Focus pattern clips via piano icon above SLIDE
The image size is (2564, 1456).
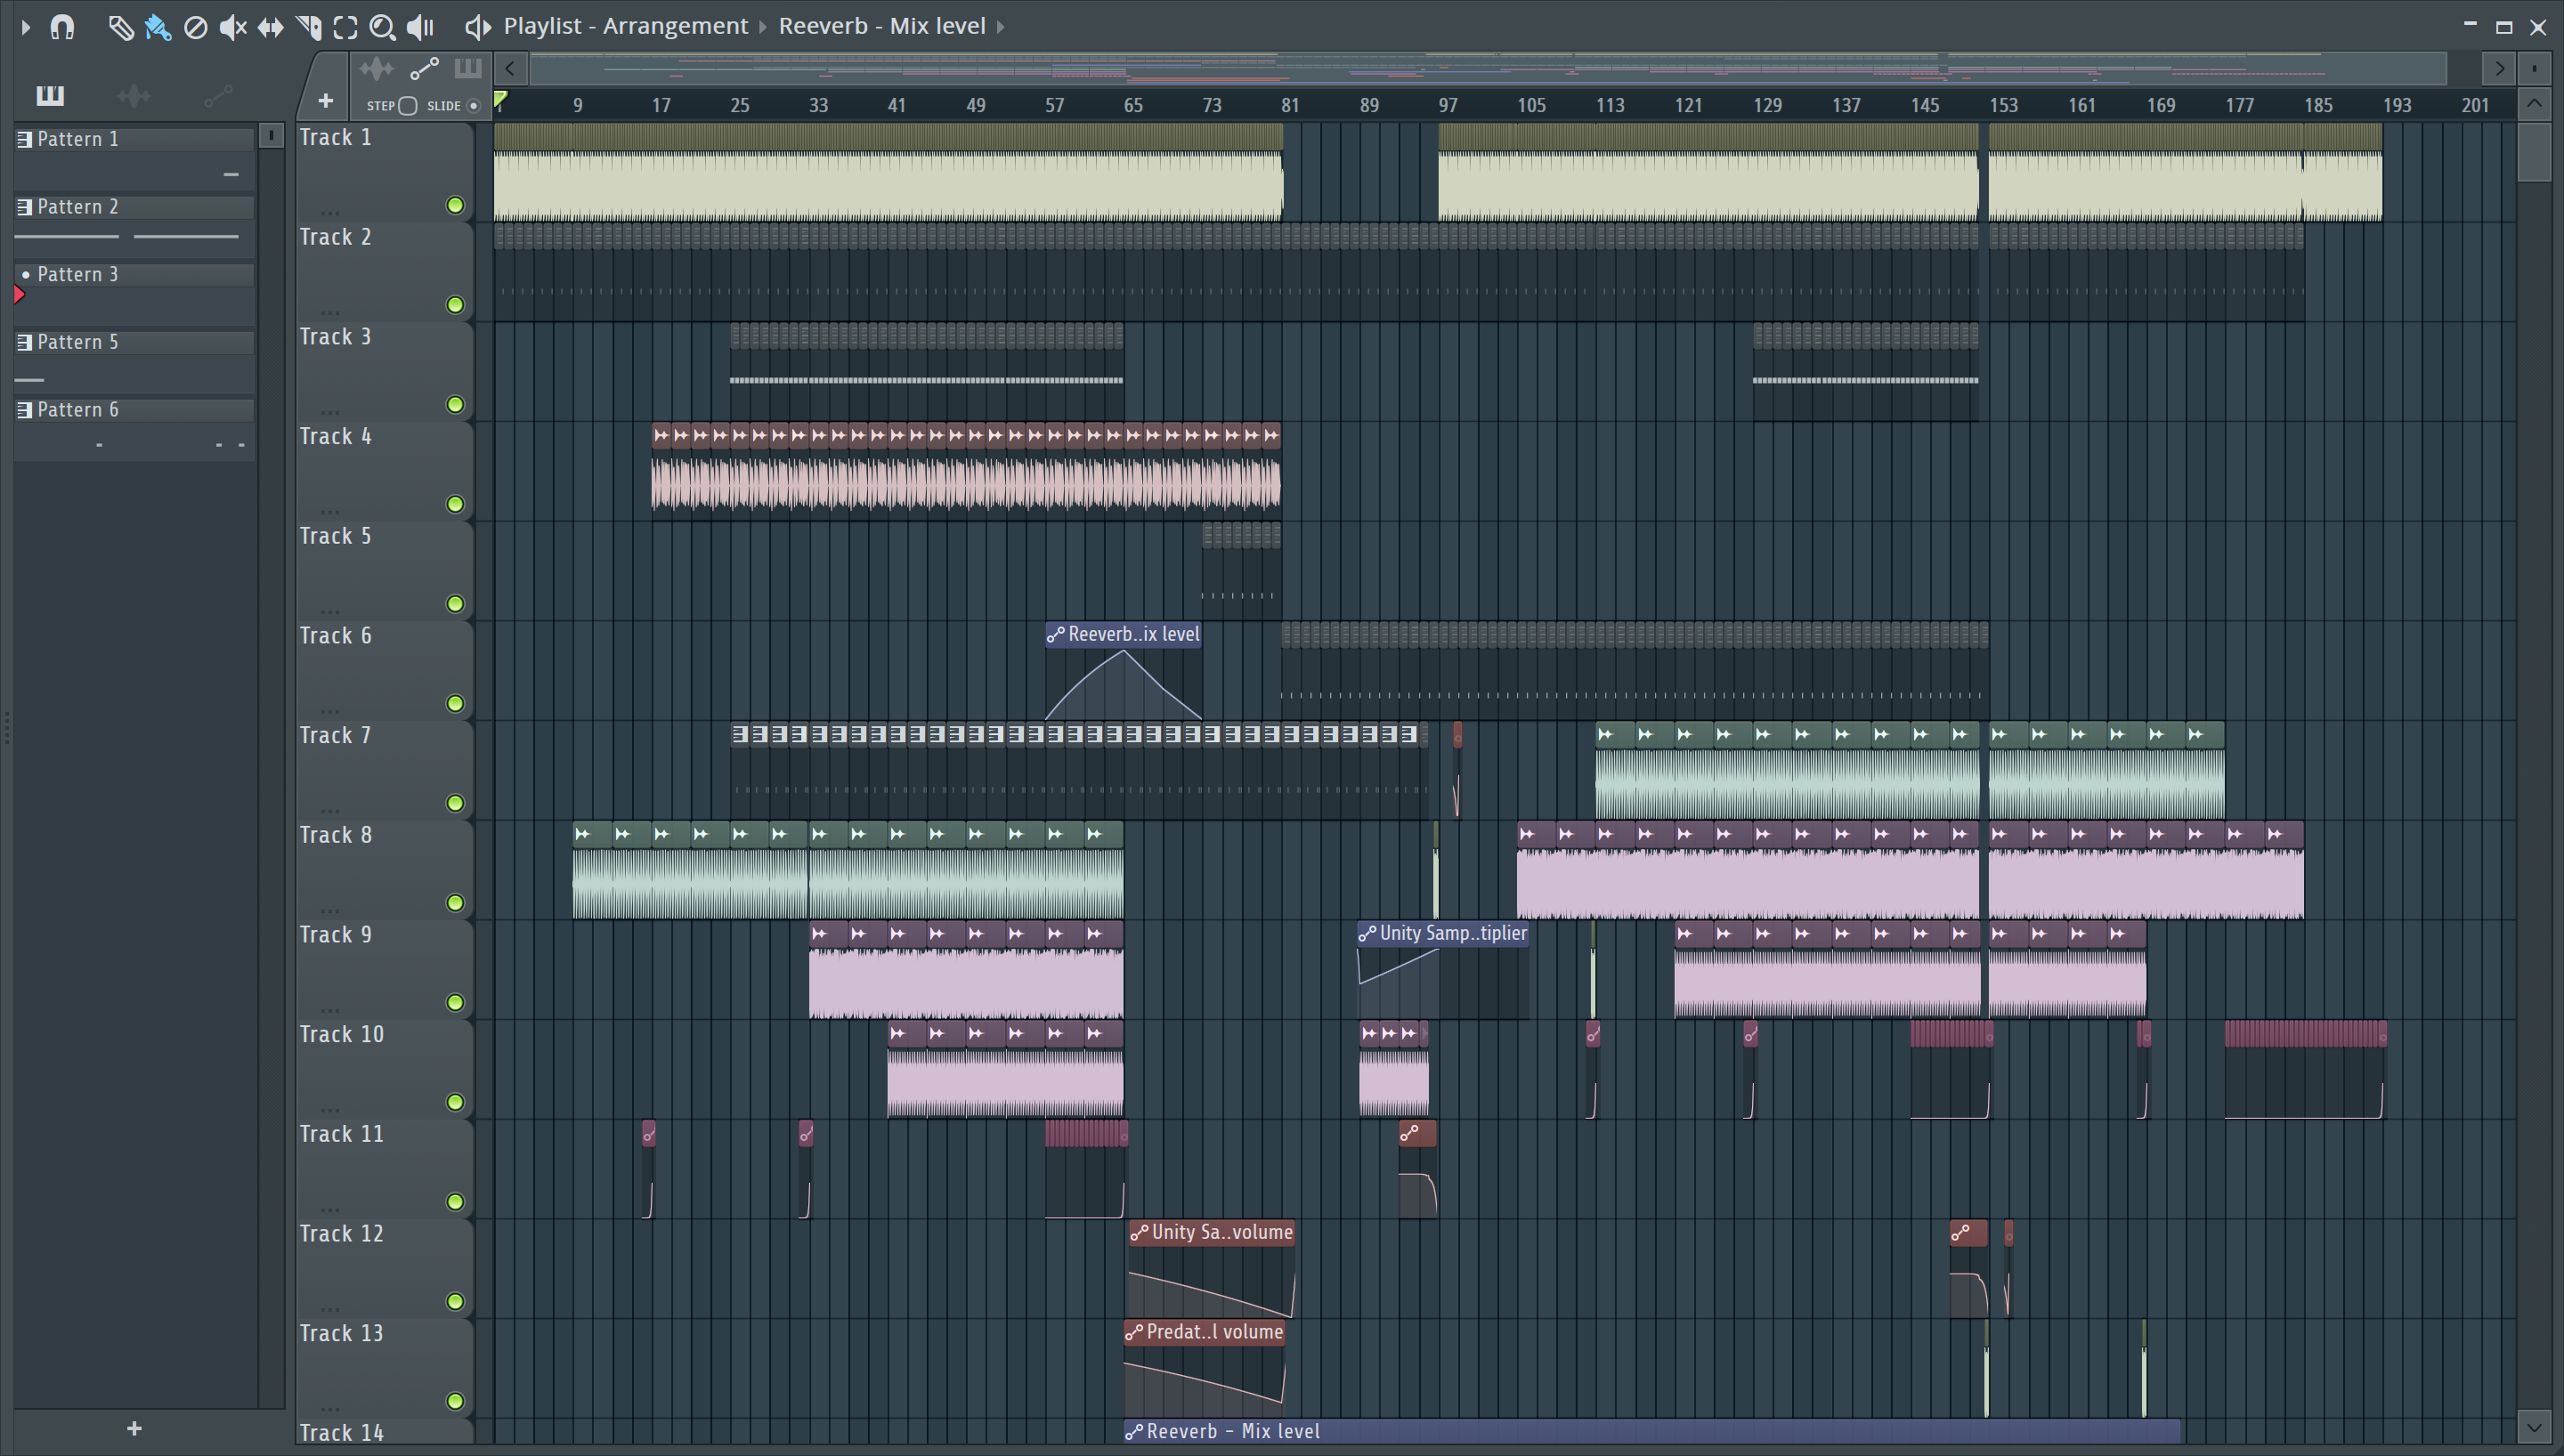coord(467,68)
